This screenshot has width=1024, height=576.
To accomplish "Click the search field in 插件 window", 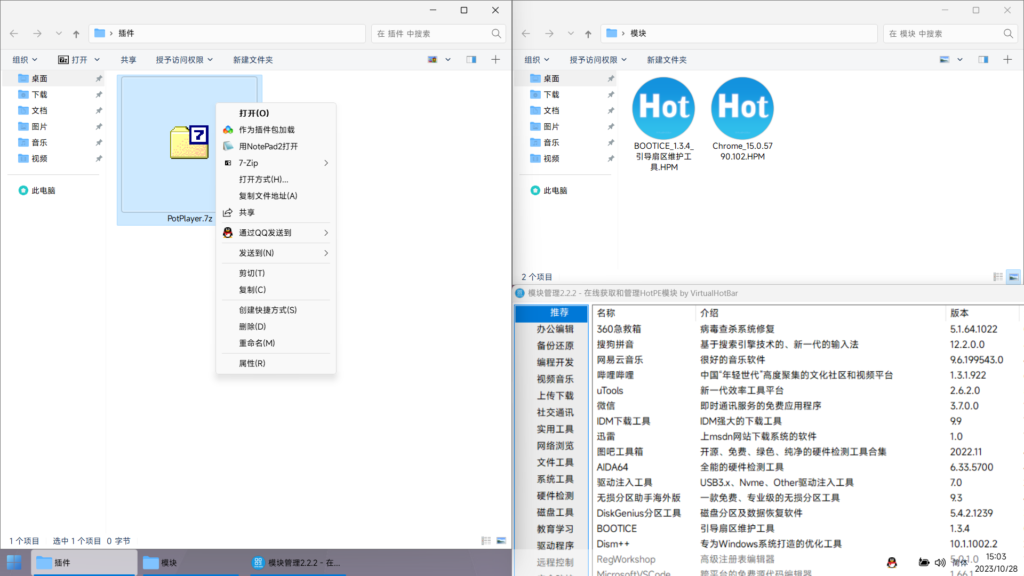I will (439, 33).
